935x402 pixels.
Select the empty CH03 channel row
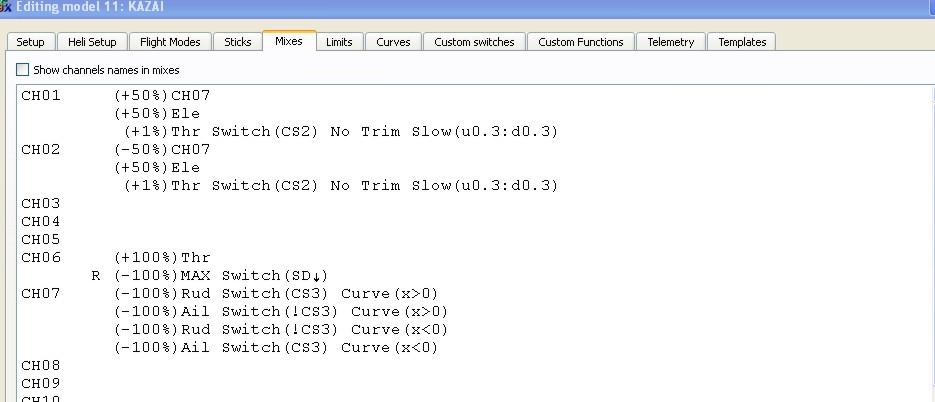41,204
